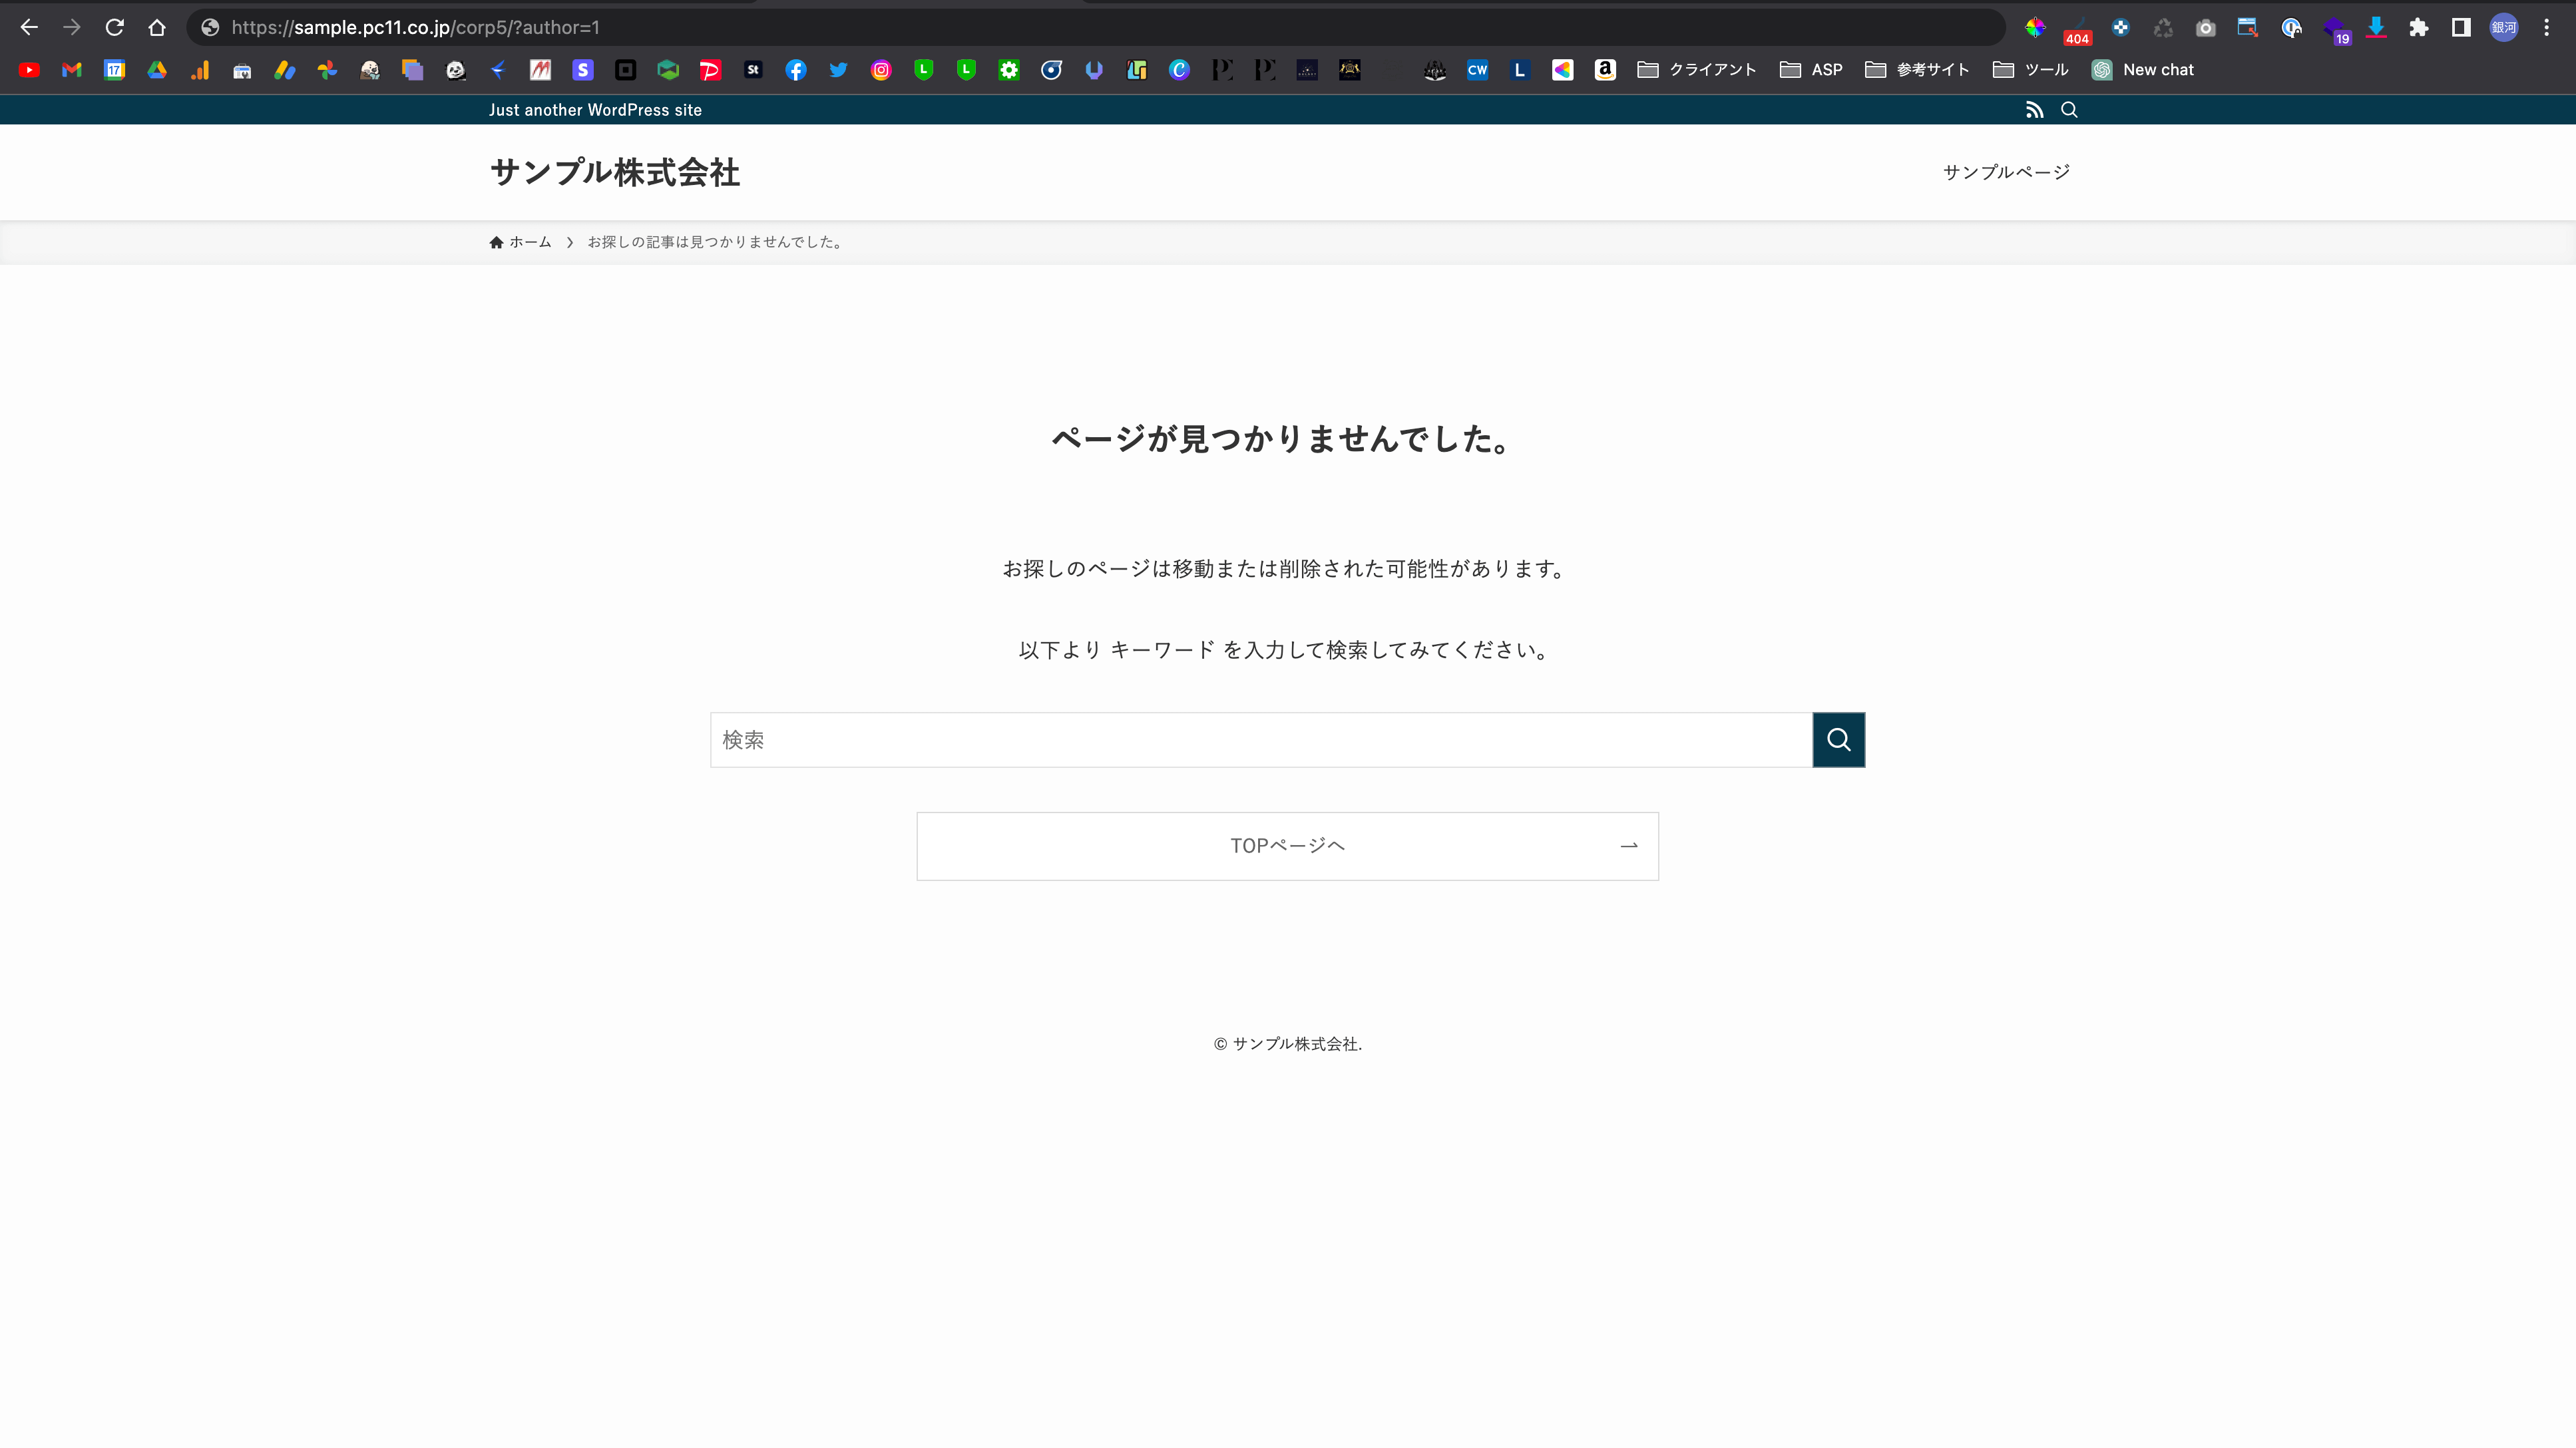Screen dimensions: 2576x1448
Task: Open the Twitter bookmark icon
Action: click(838, 70)
